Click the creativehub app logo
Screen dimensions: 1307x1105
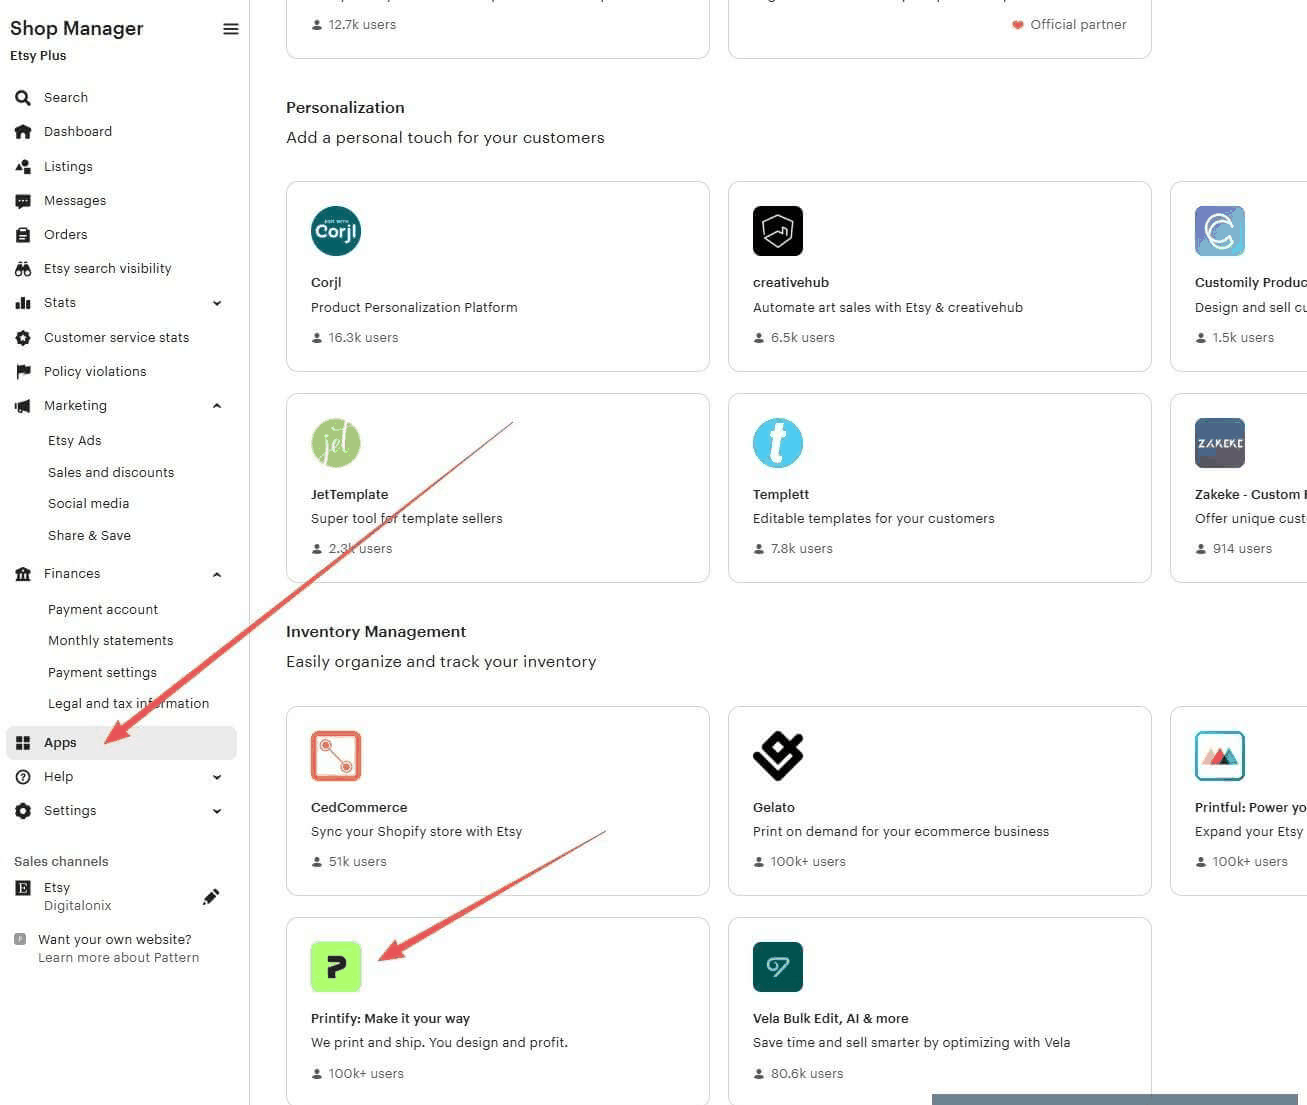[778, 231]
